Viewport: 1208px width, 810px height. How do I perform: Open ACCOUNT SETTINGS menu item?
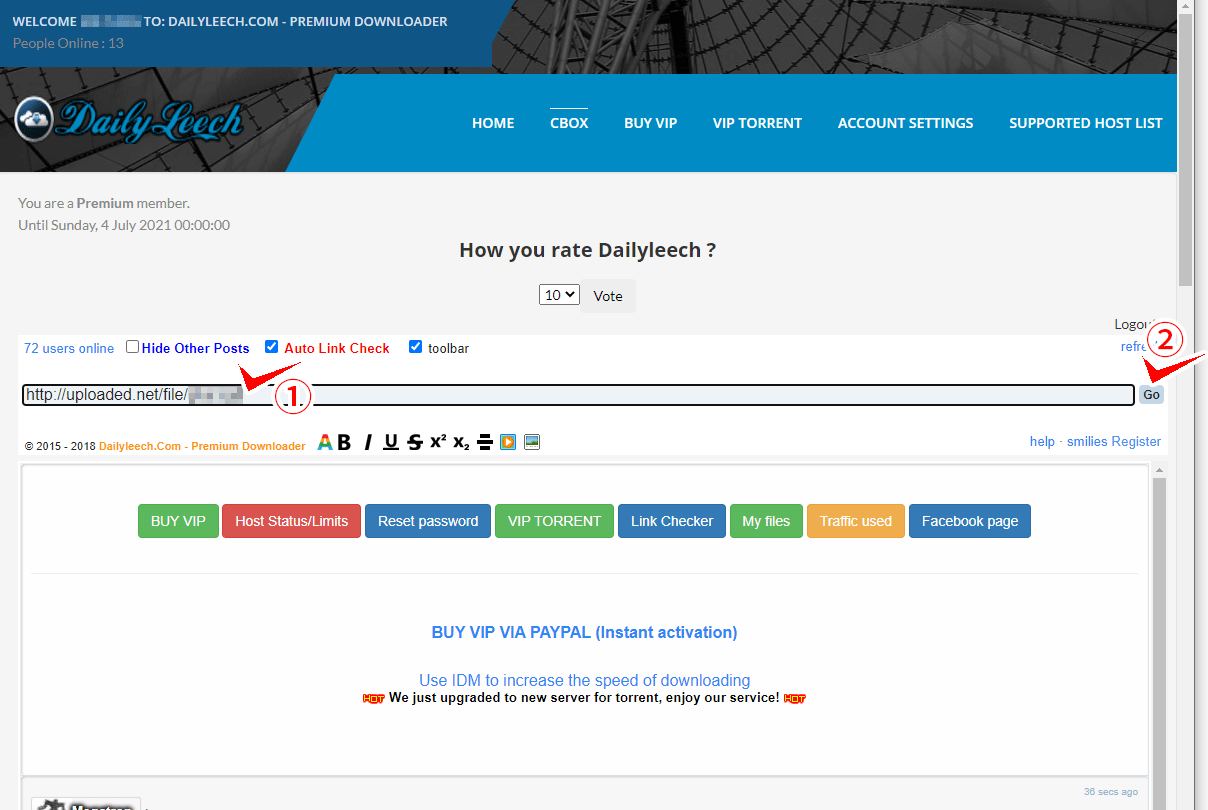coord(905,123)
